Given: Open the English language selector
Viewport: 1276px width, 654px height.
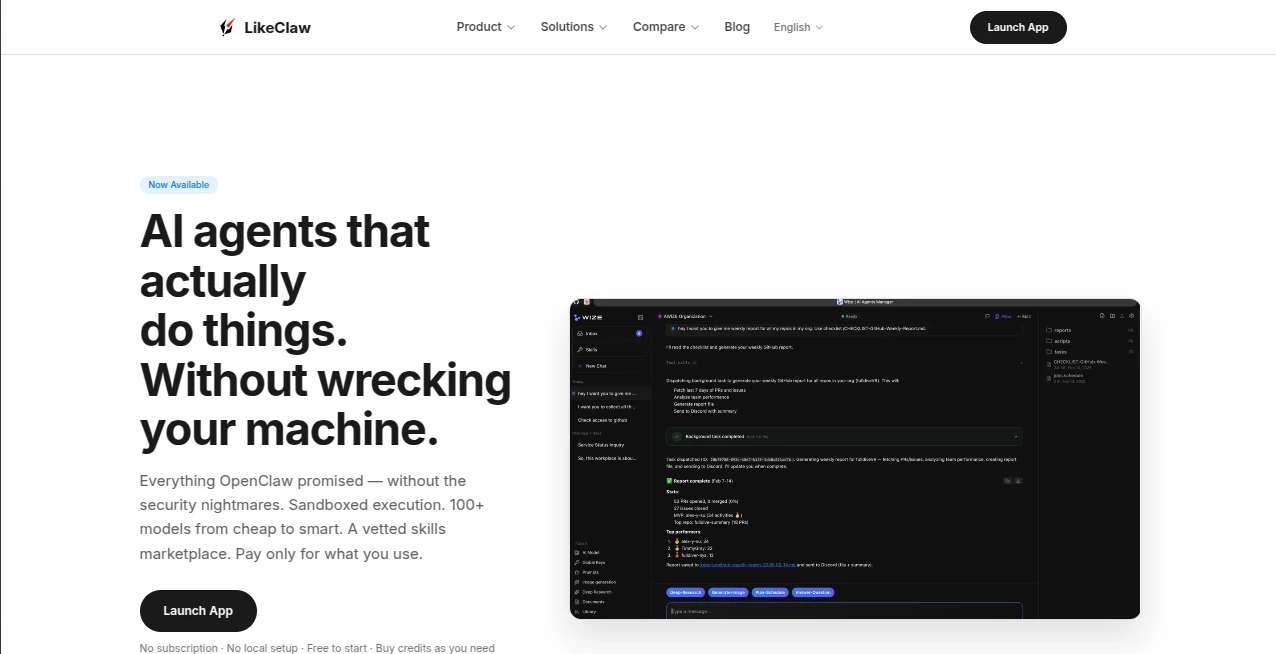Looking at the screenshot, I should [798, 27].
